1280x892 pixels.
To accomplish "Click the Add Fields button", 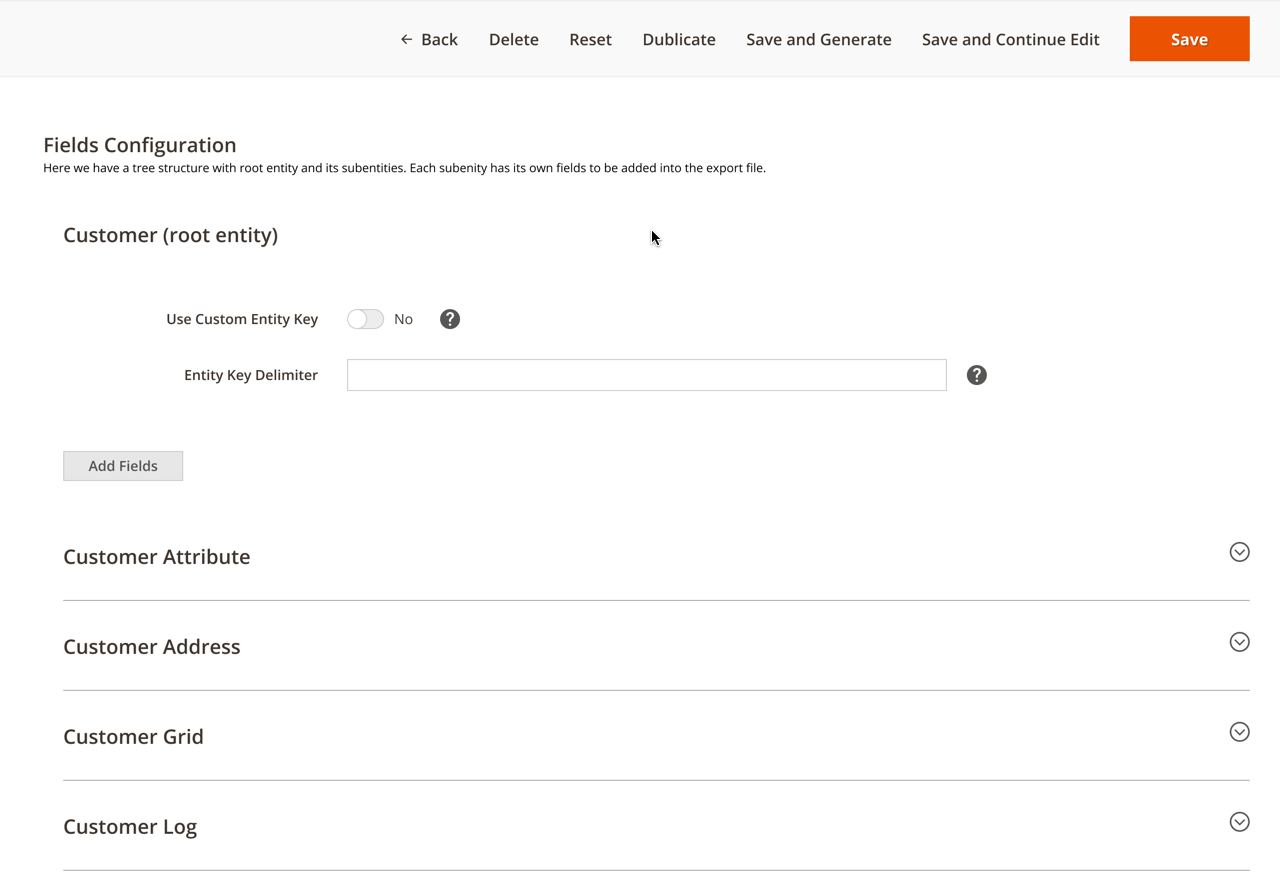I will (123, 466).
